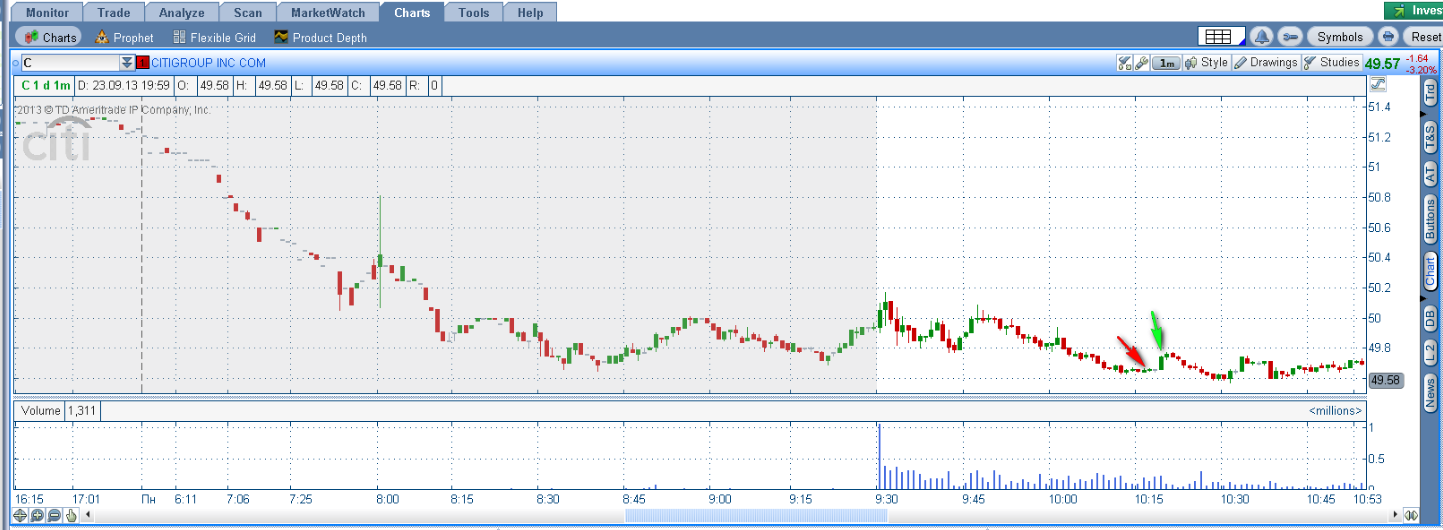This screenshot has height=530, width=1443.
Task: Select the Charts sub-tab
Action: click(49, 37)
